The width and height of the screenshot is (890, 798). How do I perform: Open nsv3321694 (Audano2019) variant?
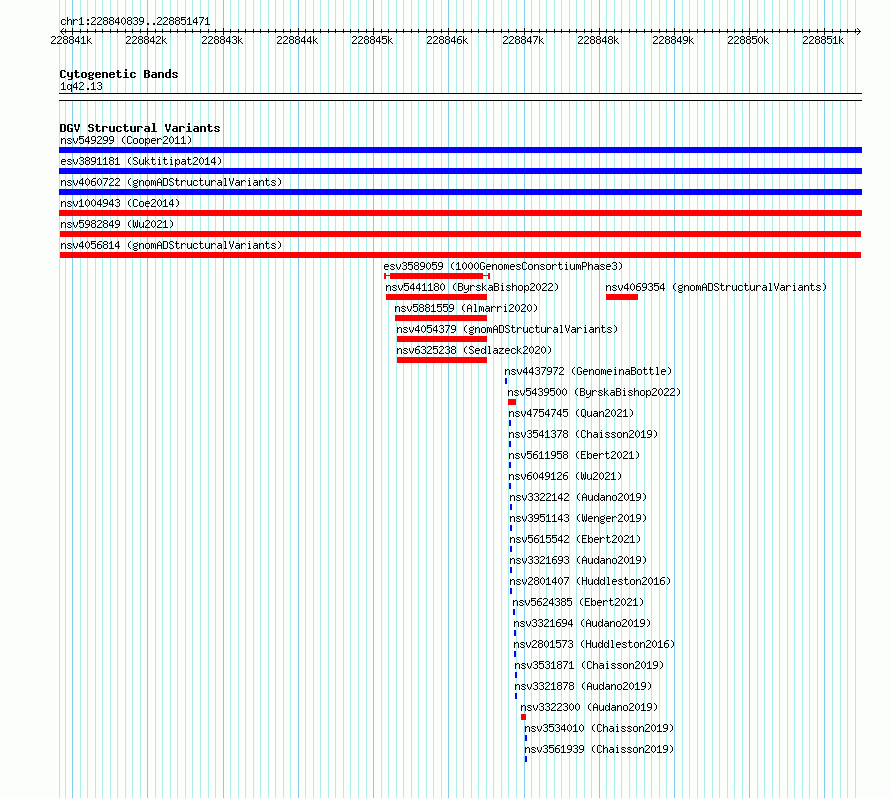(582, 623)
